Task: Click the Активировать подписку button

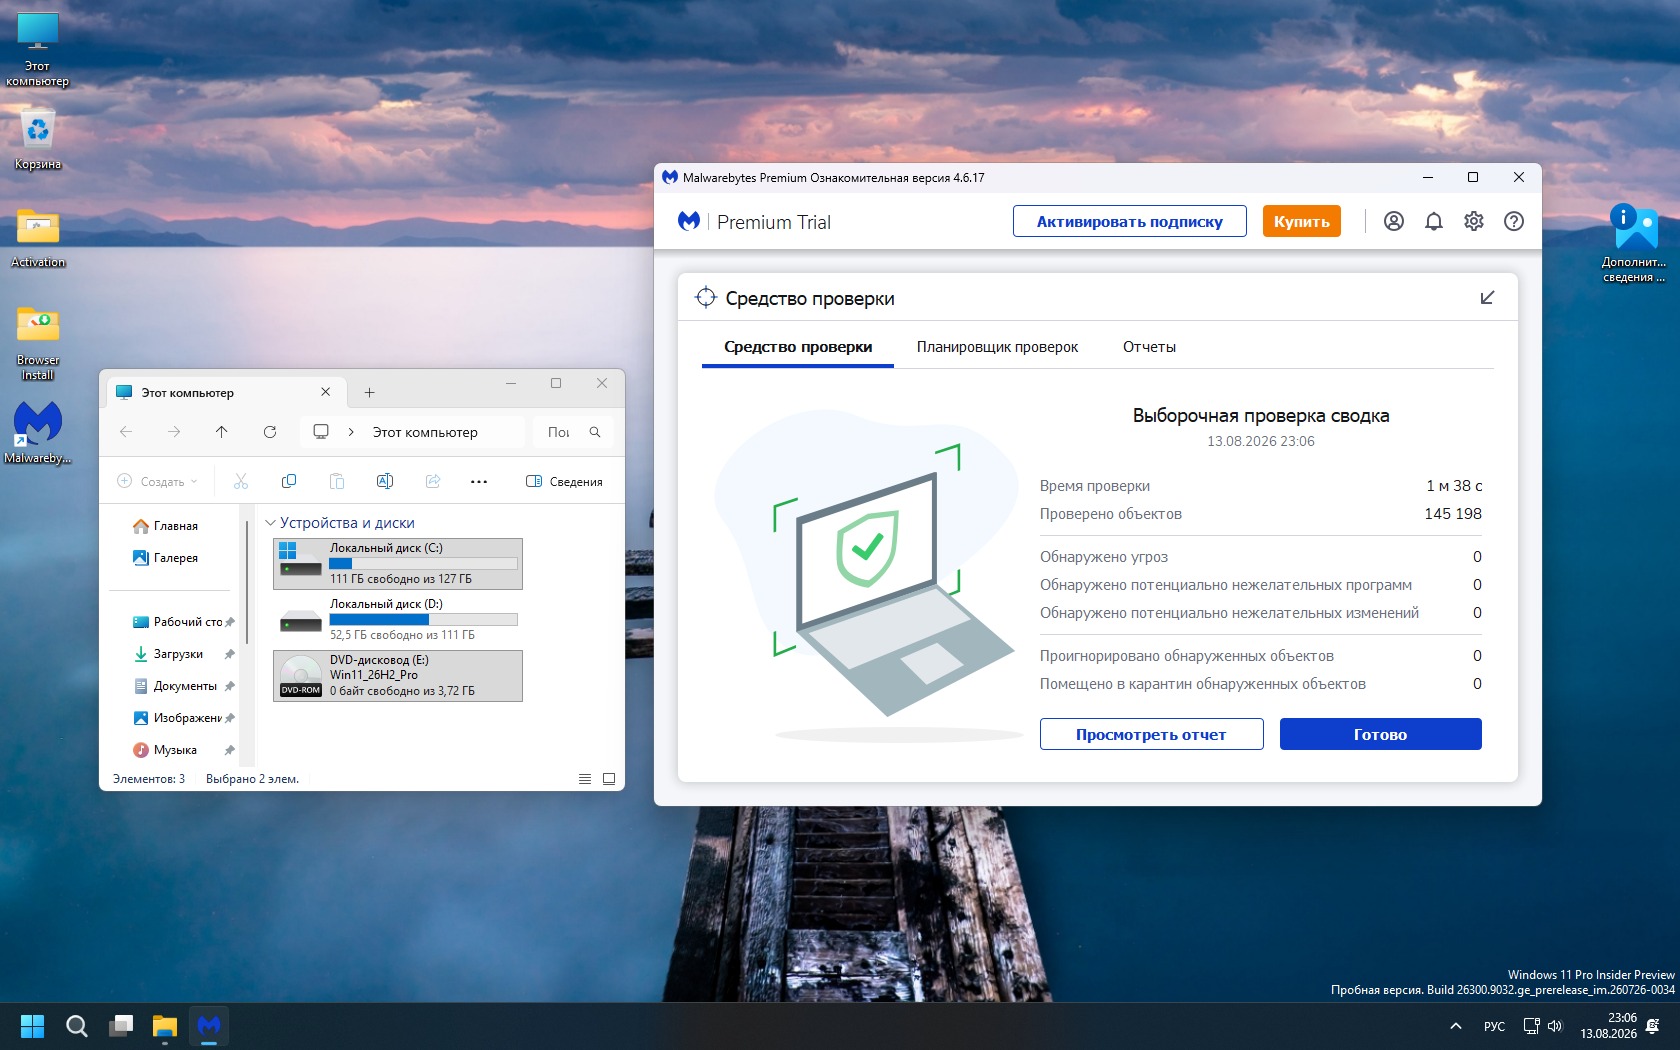Action: click(1130, 221)
